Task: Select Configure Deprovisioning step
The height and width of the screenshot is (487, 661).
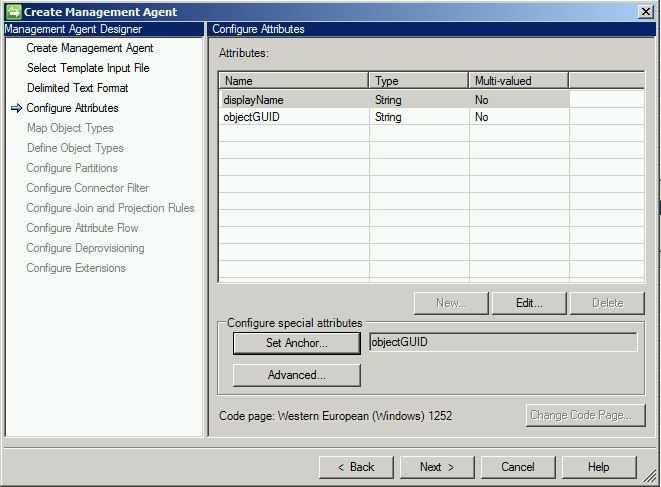Action: click(85, 248)
